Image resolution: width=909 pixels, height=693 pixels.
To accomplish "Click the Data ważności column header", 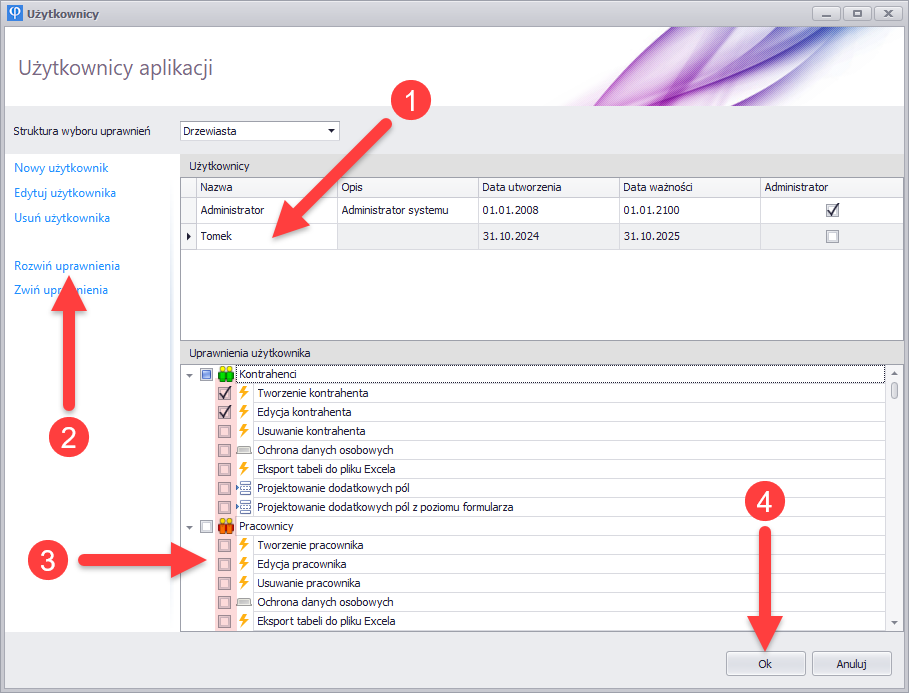I will coord(687,187).
